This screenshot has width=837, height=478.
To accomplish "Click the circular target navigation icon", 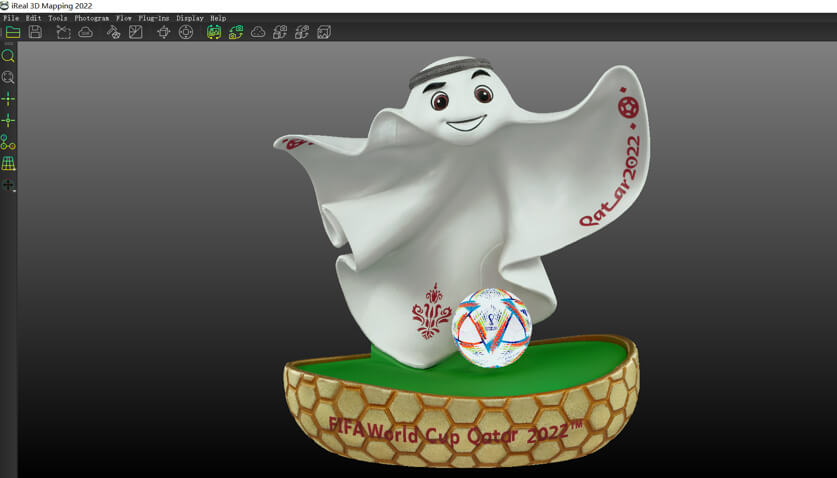I will pyautogui.click(x=186, y=32).
